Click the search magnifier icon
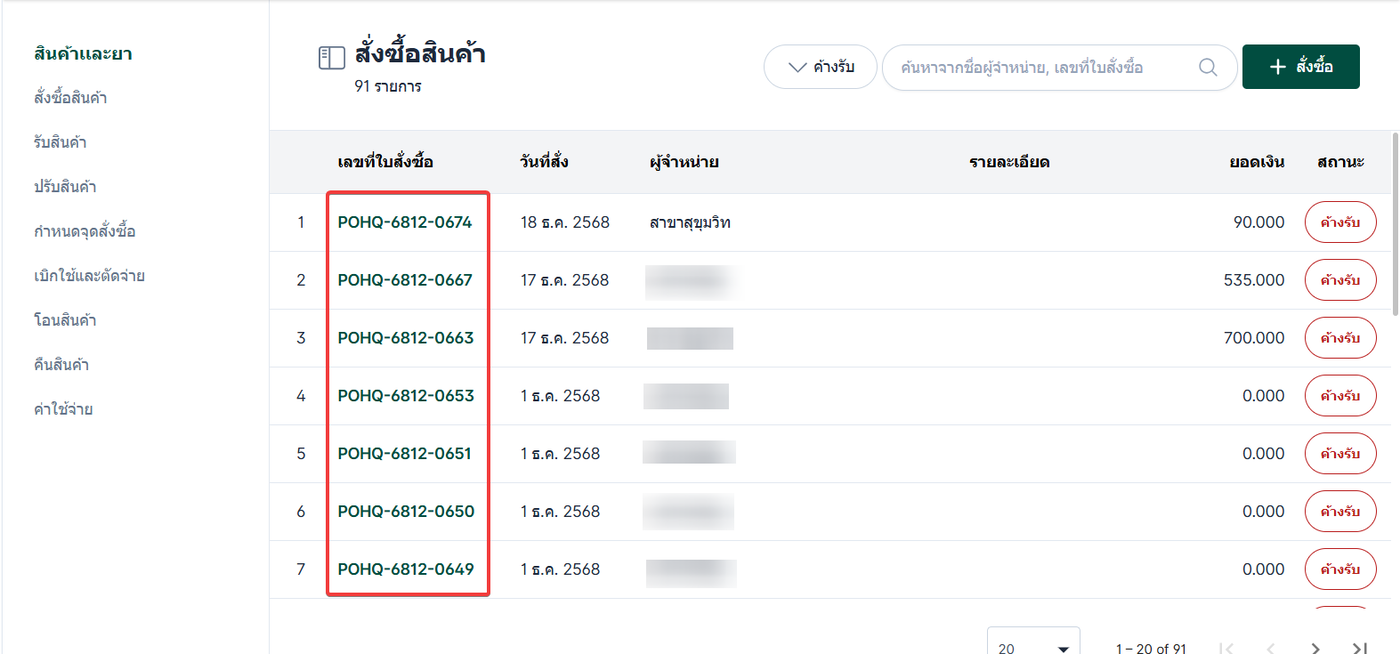This screenshot has width=1400, height=654. [x=1208, y=68]
